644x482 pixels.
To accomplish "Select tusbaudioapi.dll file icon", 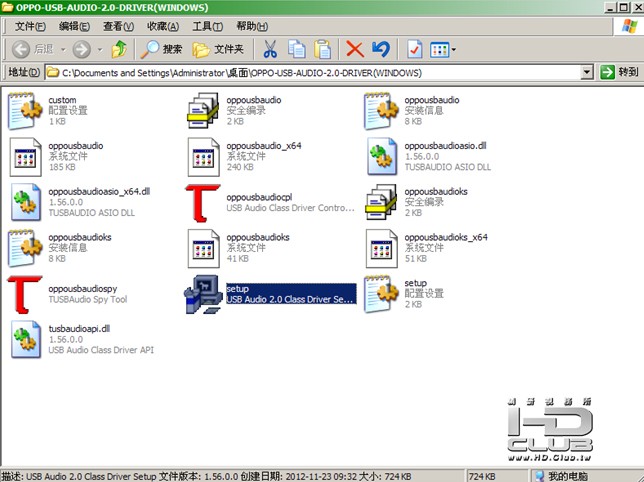I will [26, 339].
